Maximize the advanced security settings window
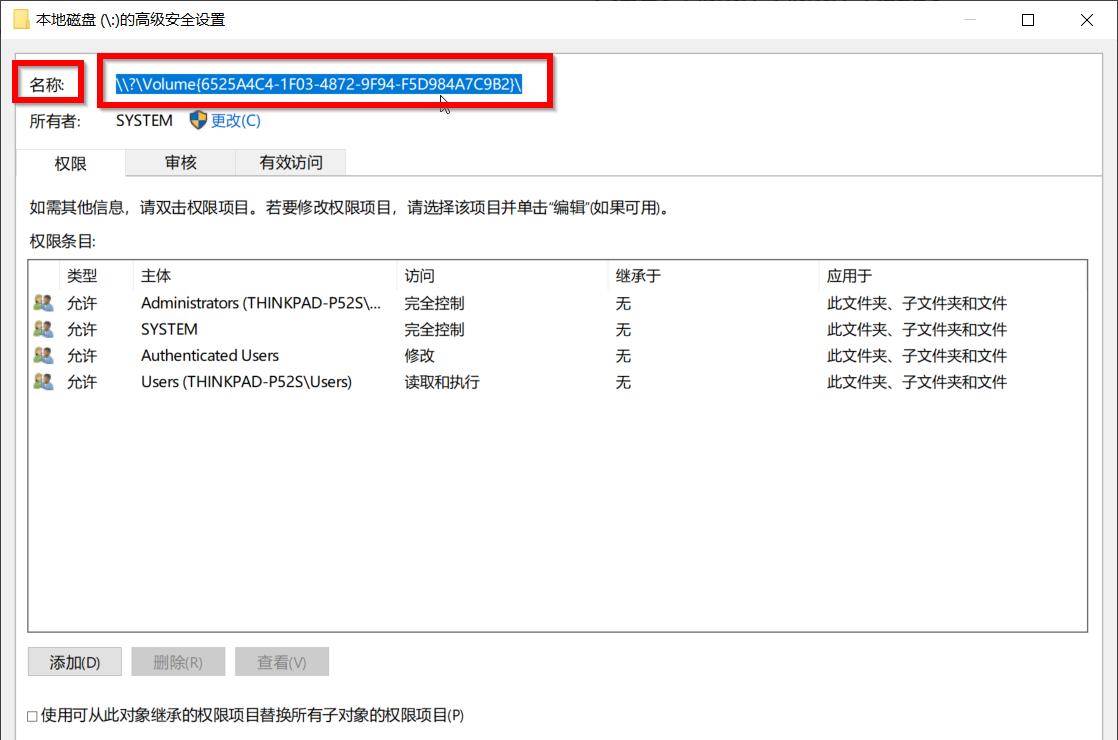1118x740 pixels. click(1027, 20)
